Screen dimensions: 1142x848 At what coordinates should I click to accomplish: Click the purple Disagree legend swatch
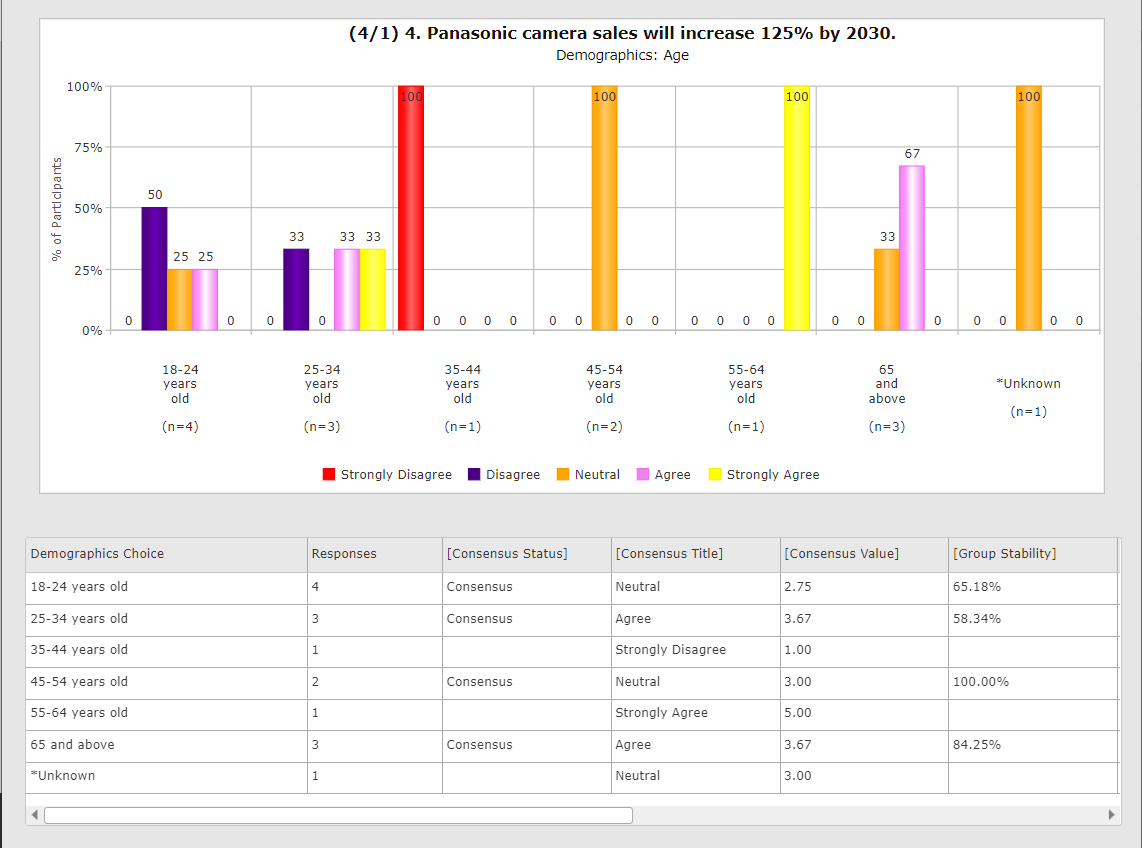click(474, 475)
